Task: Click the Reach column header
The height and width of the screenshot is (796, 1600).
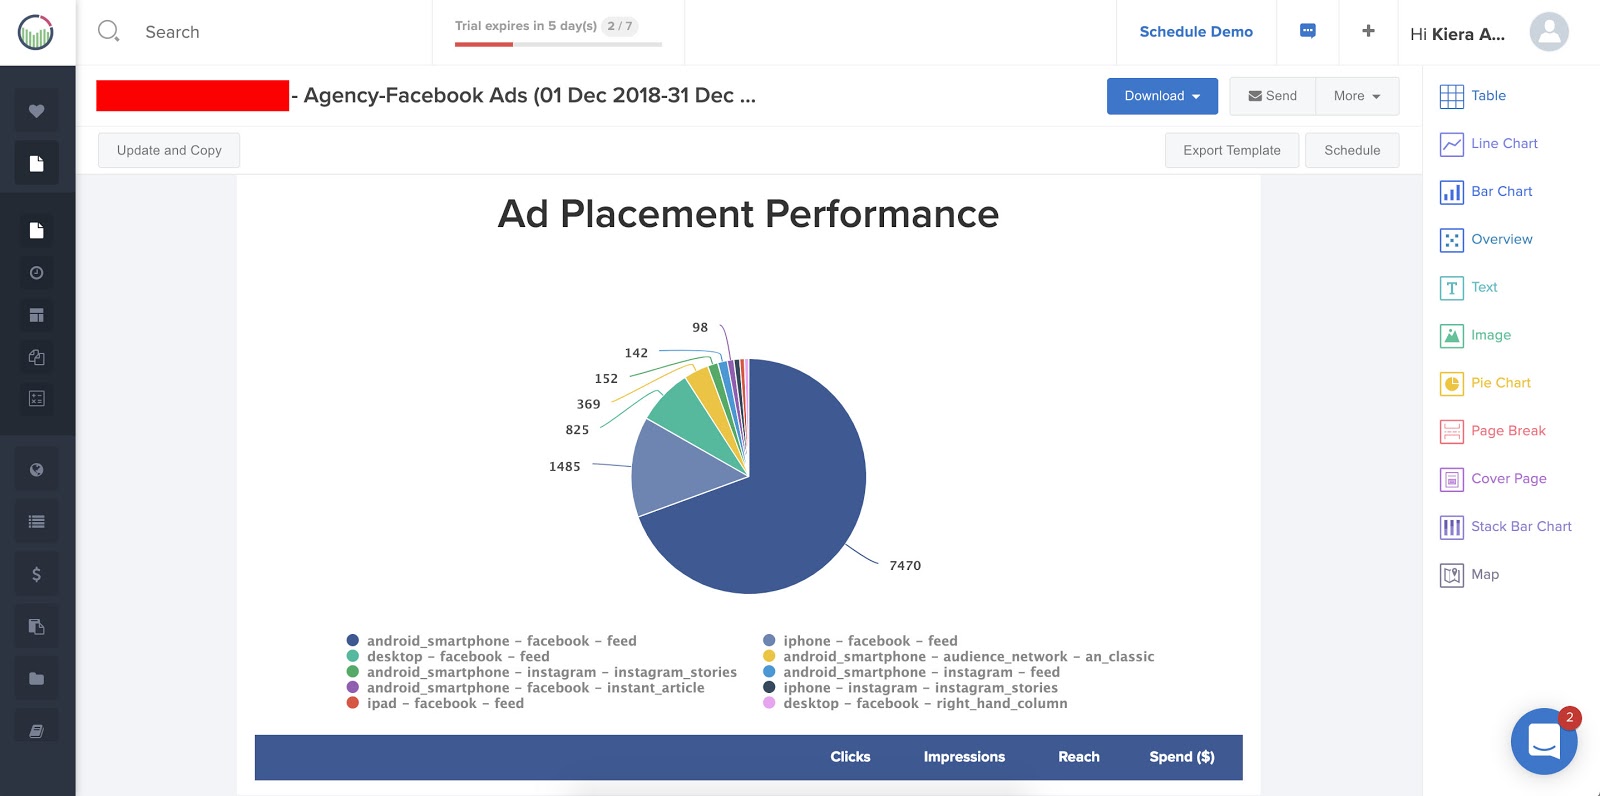Action: (1079, 757)
